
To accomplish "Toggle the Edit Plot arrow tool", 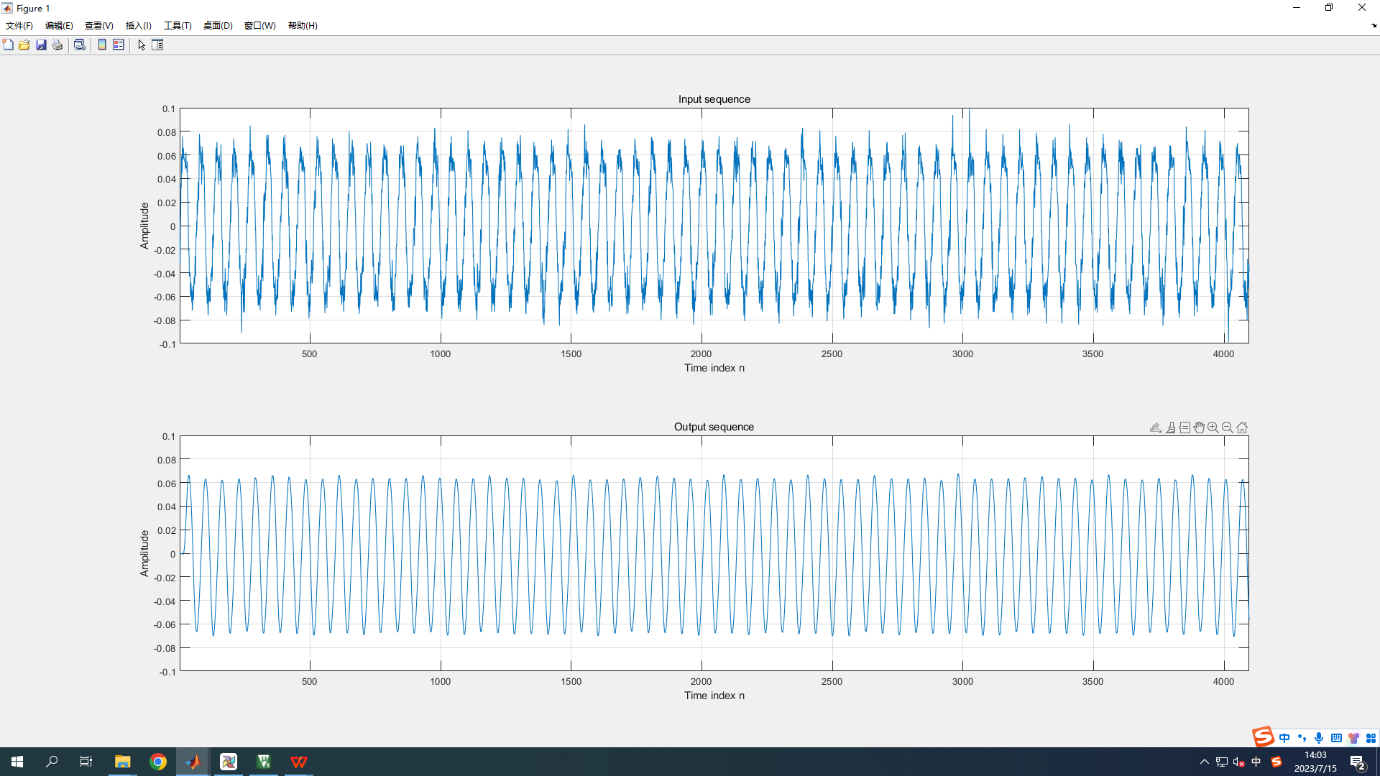I will (x=141, y=45).
